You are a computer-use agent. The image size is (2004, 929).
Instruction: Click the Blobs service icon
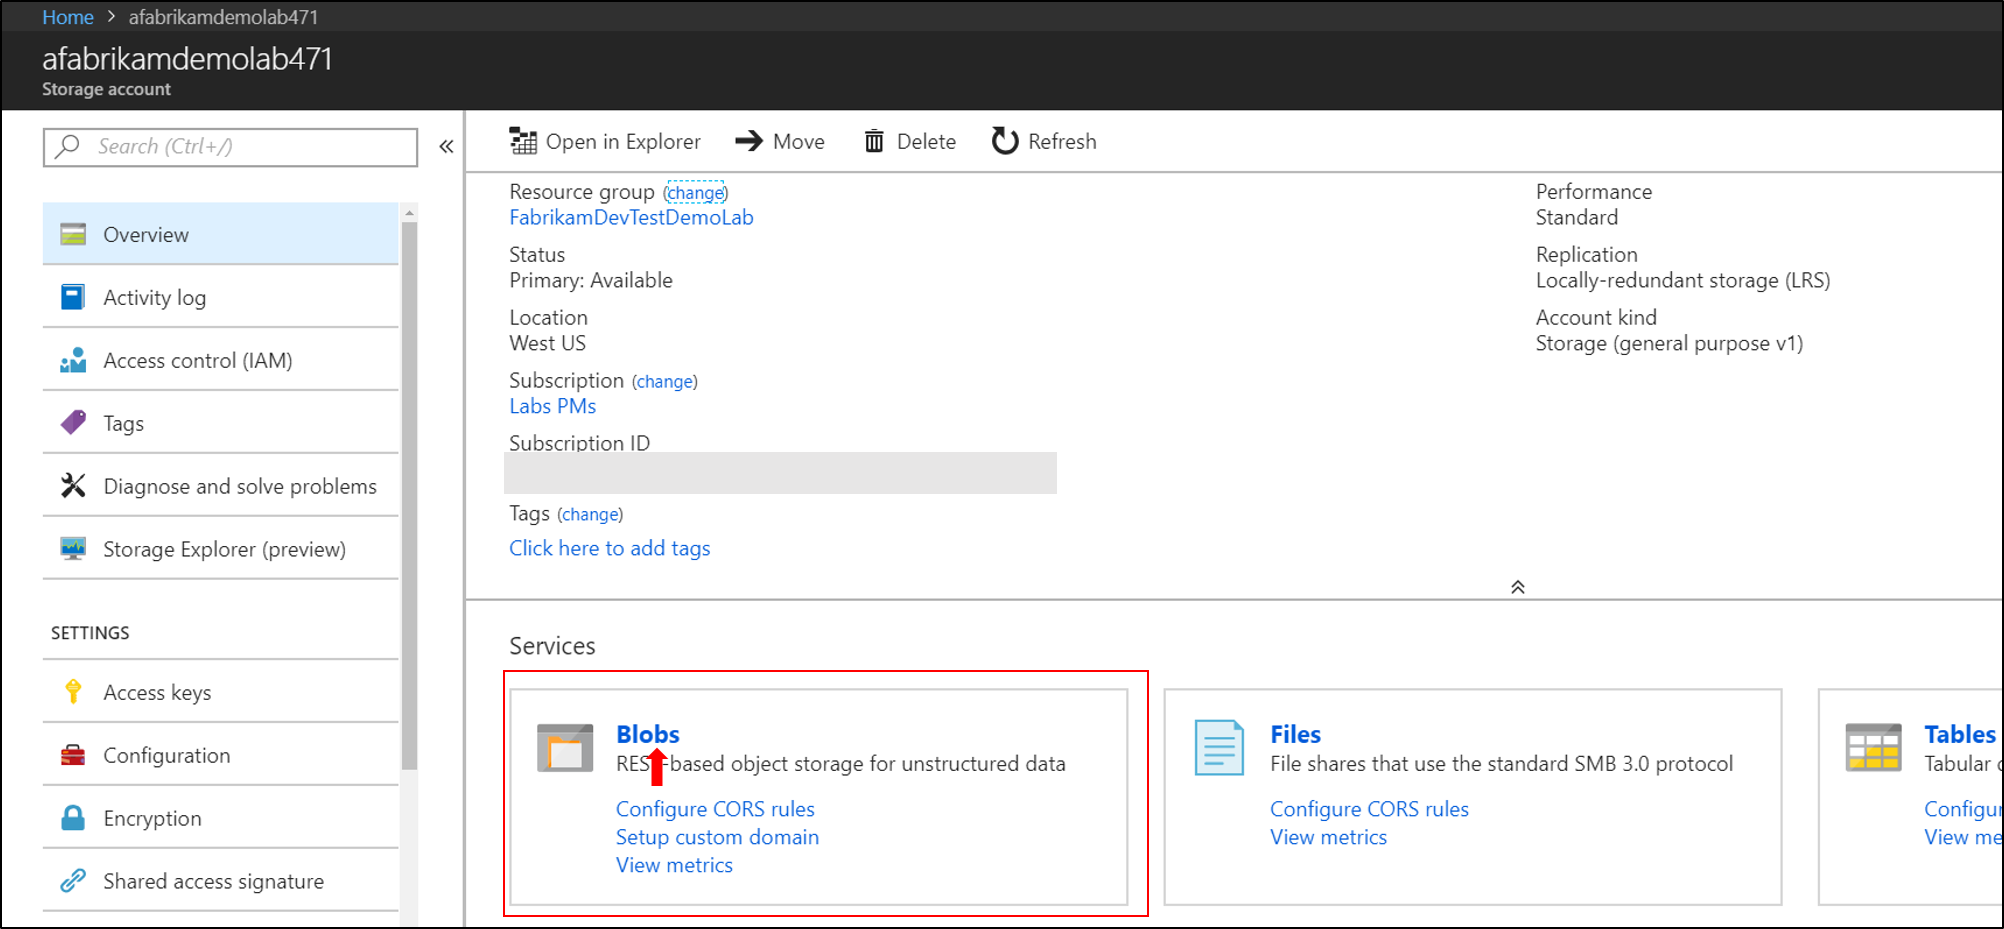point(565,748)
